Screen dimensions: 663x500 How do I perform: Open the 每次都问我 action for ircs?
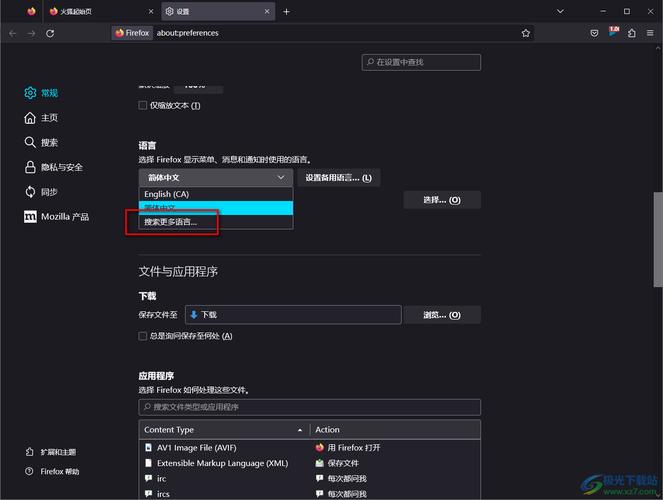point(341,494)
